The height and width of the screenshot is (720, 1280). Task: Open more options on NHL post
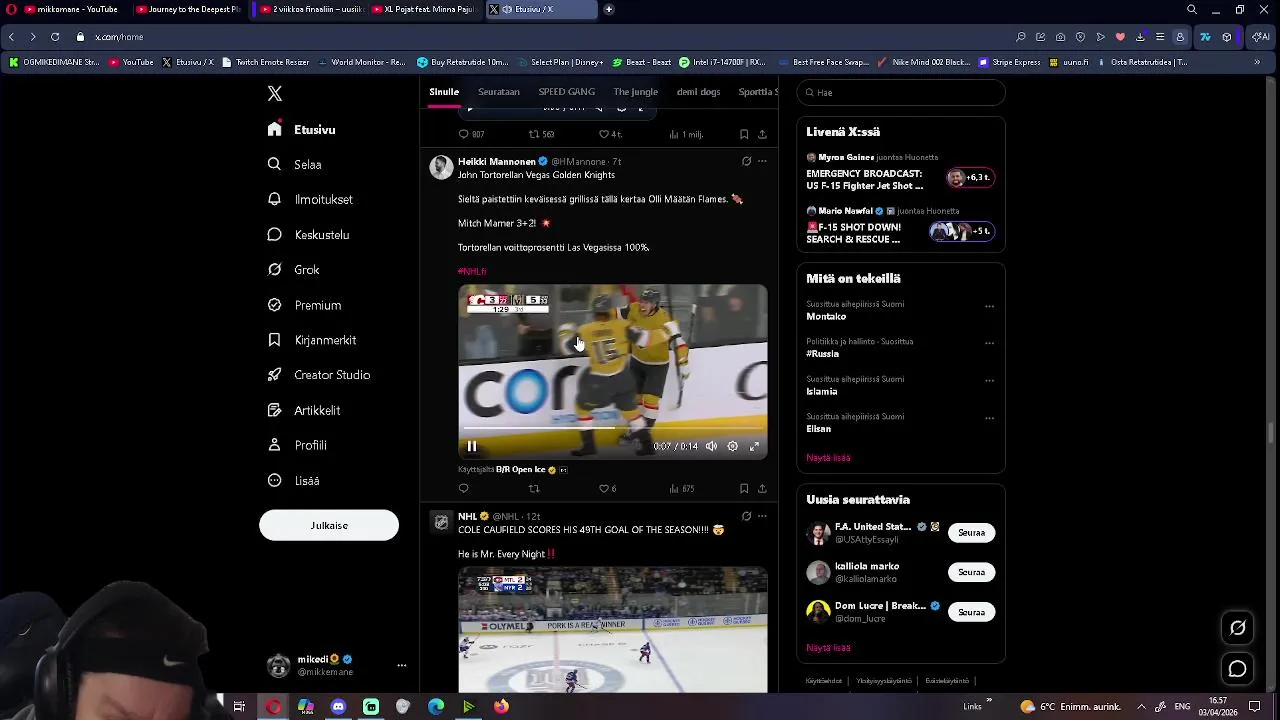click(762, 517)
